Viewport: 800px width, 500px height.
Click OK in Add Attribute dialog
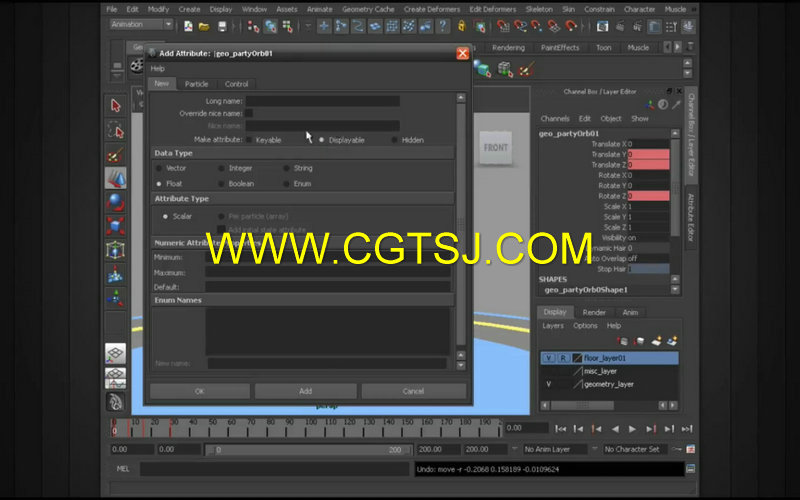(199, 391)
